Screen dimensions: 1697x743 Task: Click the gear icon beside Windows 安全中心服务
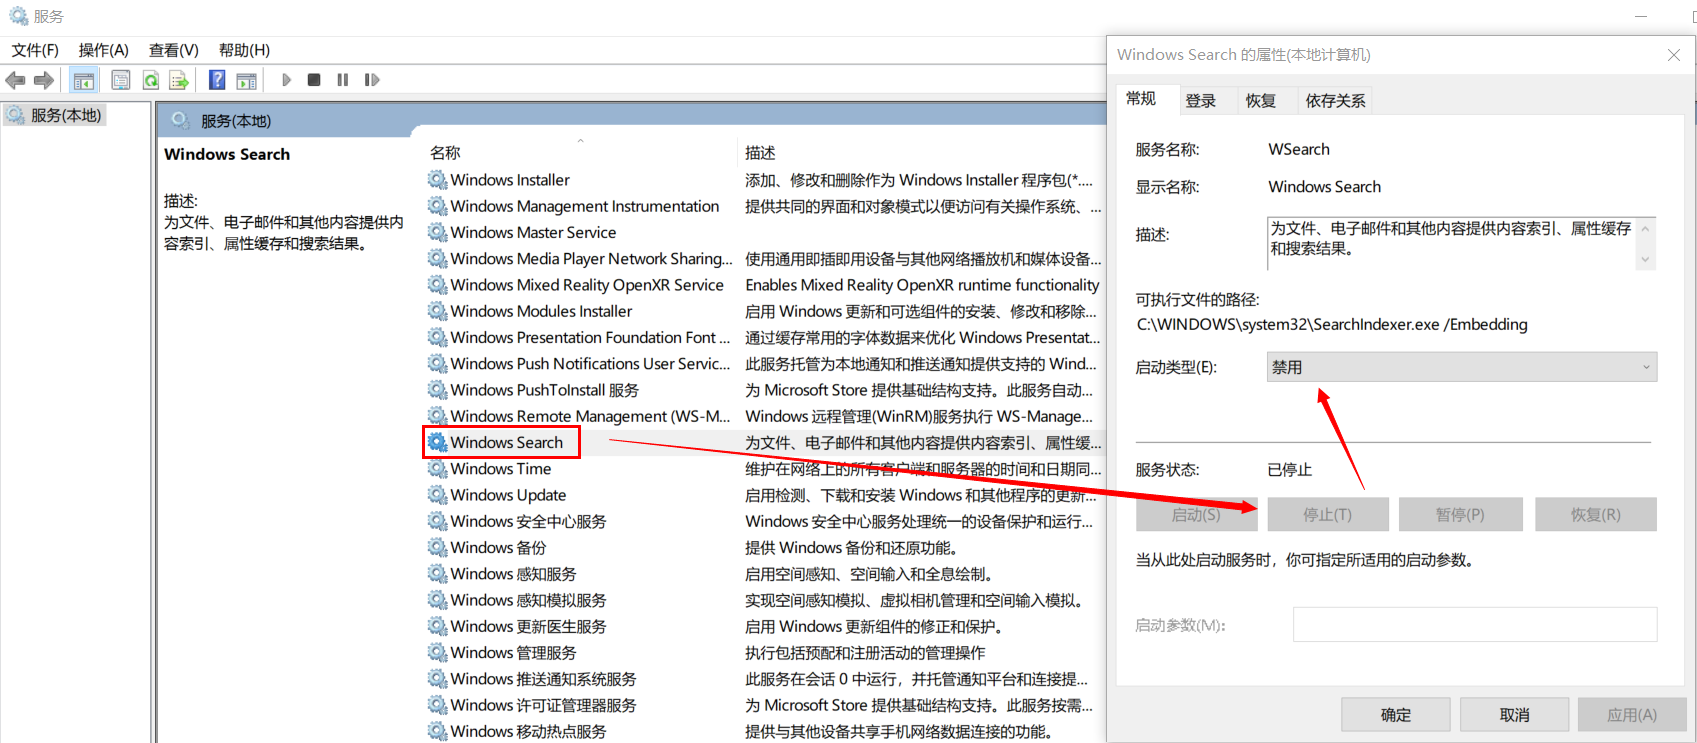pos(437,521)
